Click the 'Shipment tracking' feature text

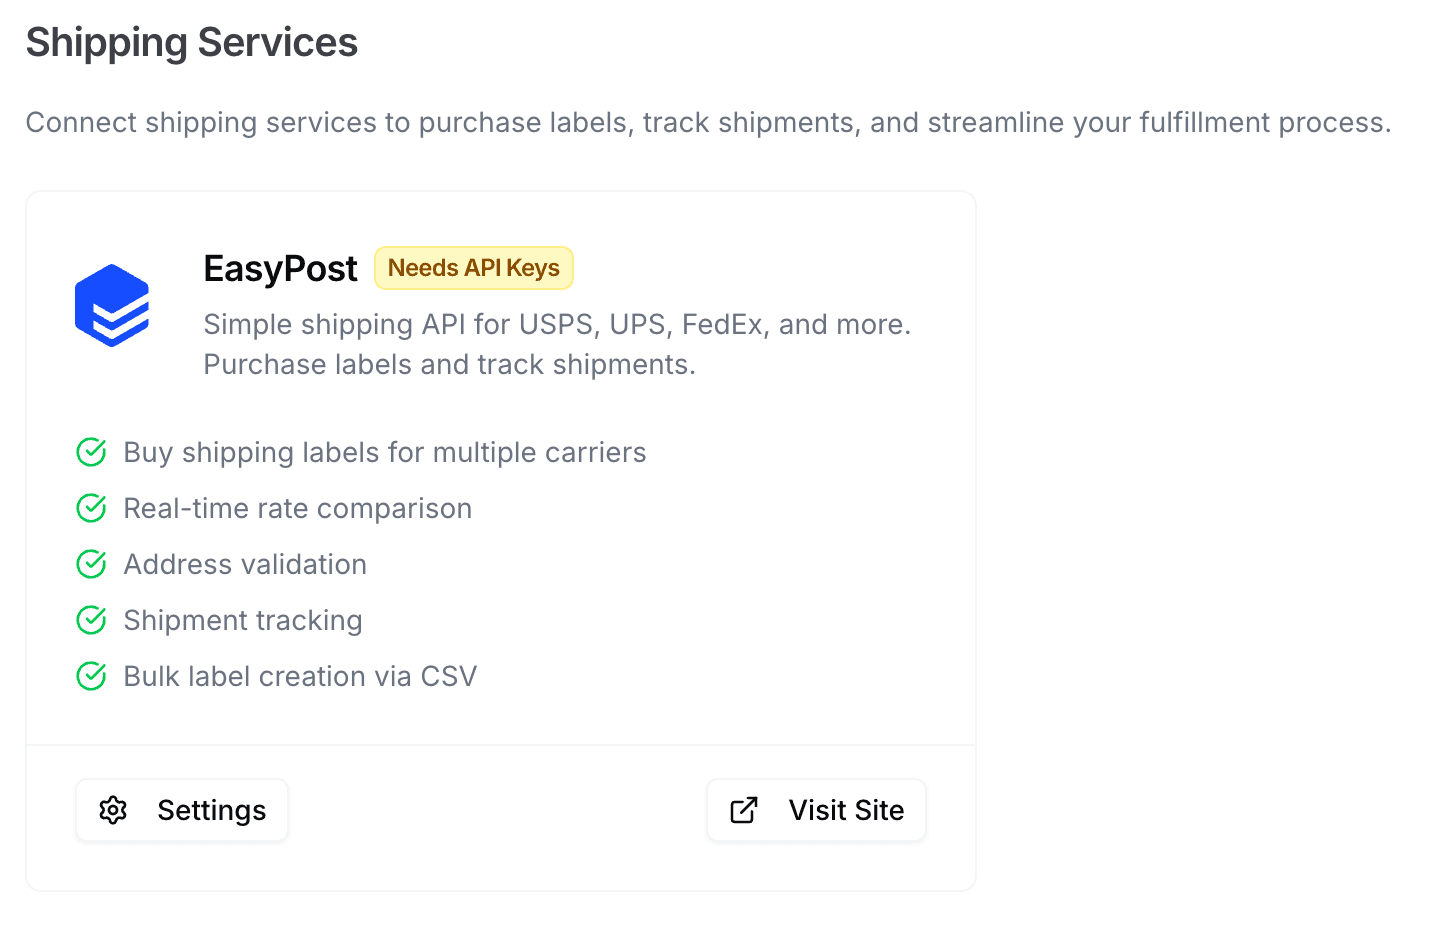(x=242, y=620)
